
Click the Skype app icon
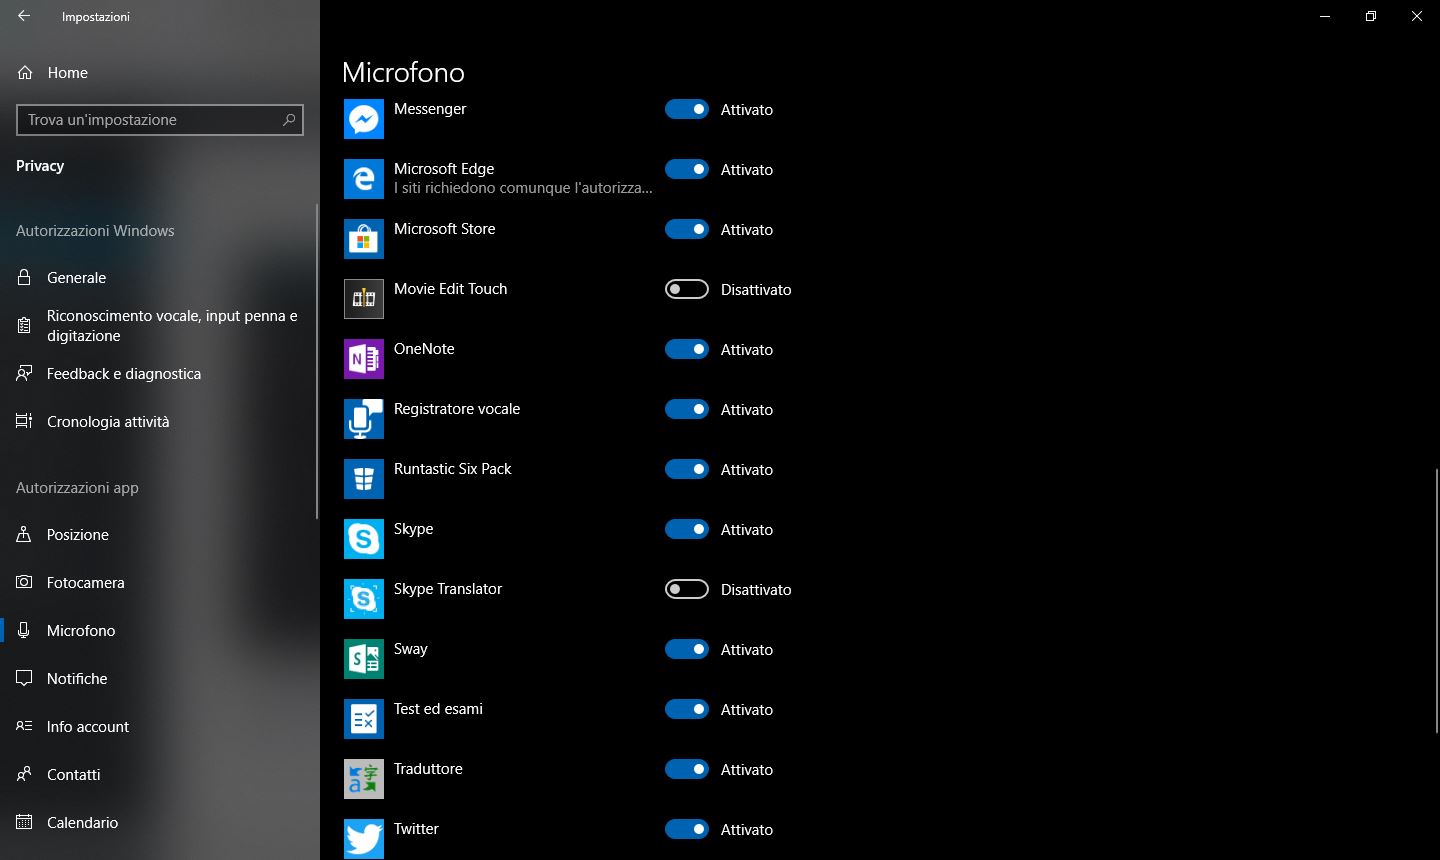pyautogui.click(x=364, y=539)
